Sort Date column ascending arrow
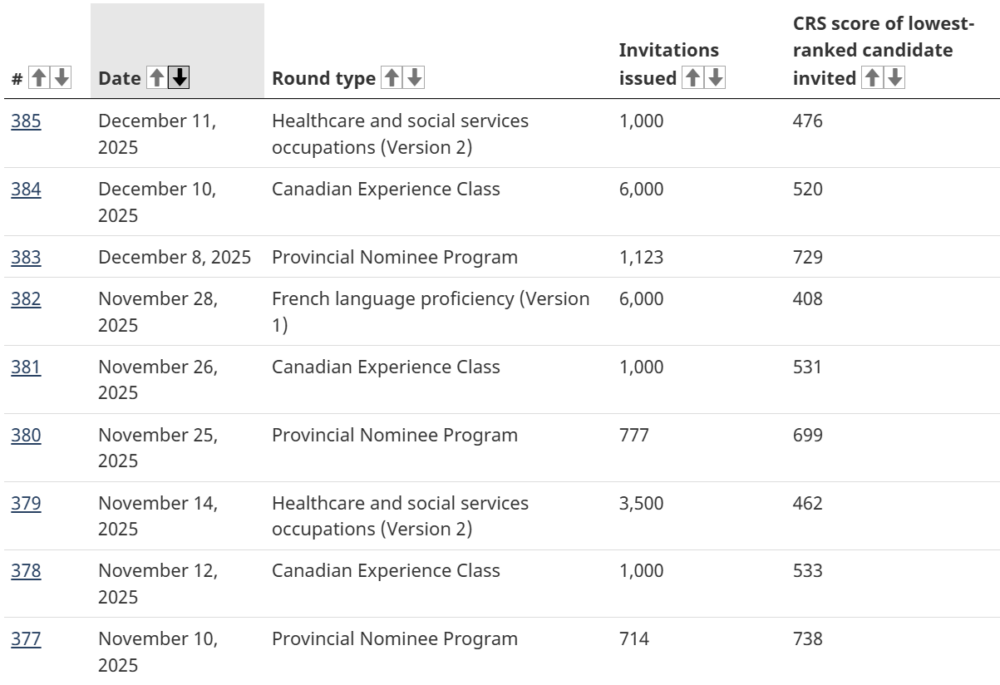 coord(157,78)
